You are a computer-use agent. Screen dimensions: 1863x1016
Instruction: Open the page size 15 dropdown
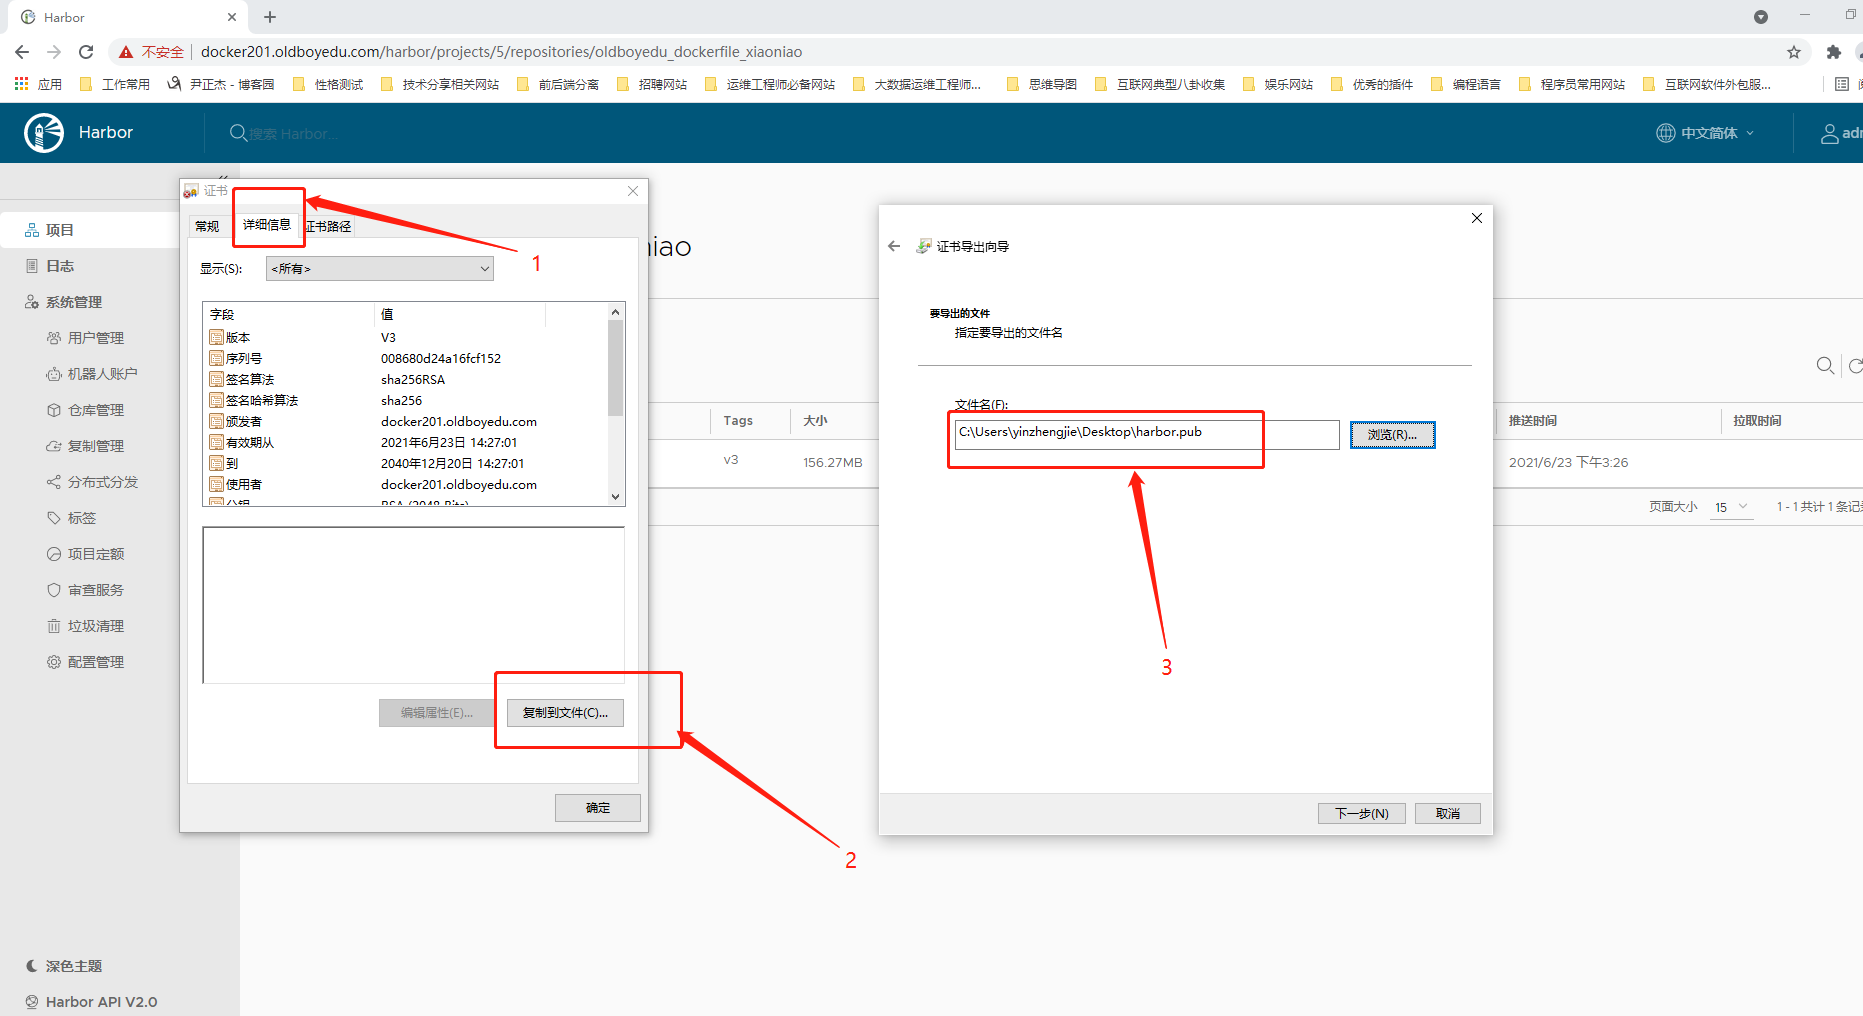coord(1731,507)
